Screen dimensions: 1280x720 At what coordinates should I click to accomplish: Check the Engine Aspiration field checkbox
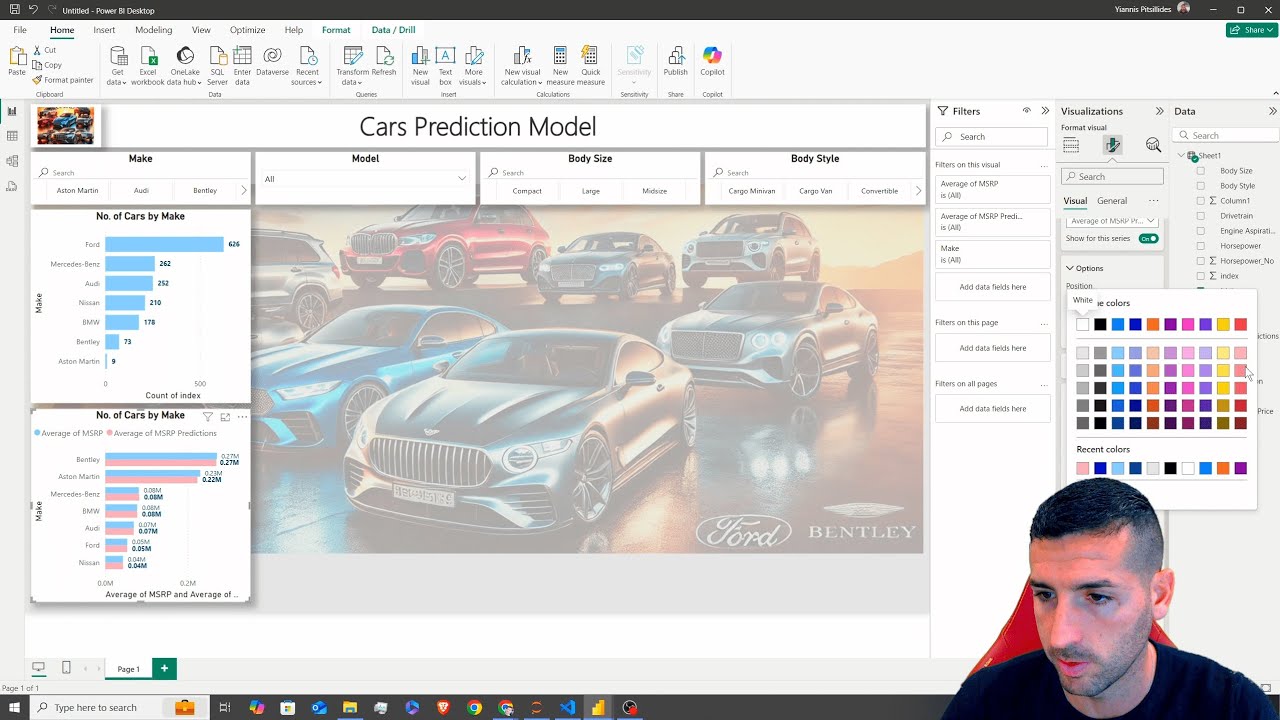pos(1201,230)
